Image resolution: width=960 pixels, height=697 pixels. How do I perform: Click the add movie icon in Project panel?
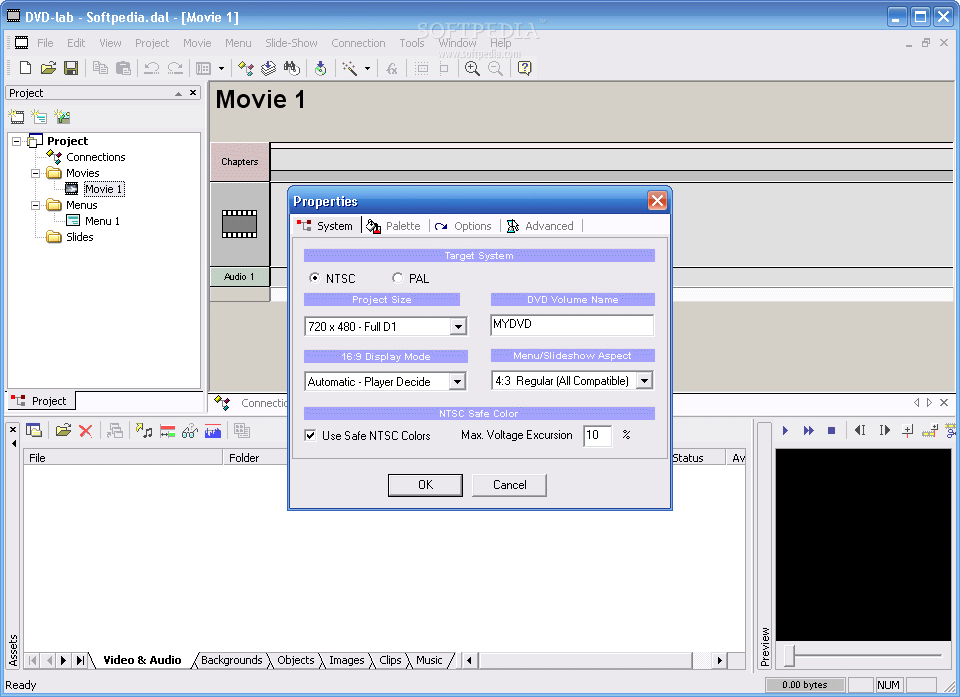pos(17,116)
